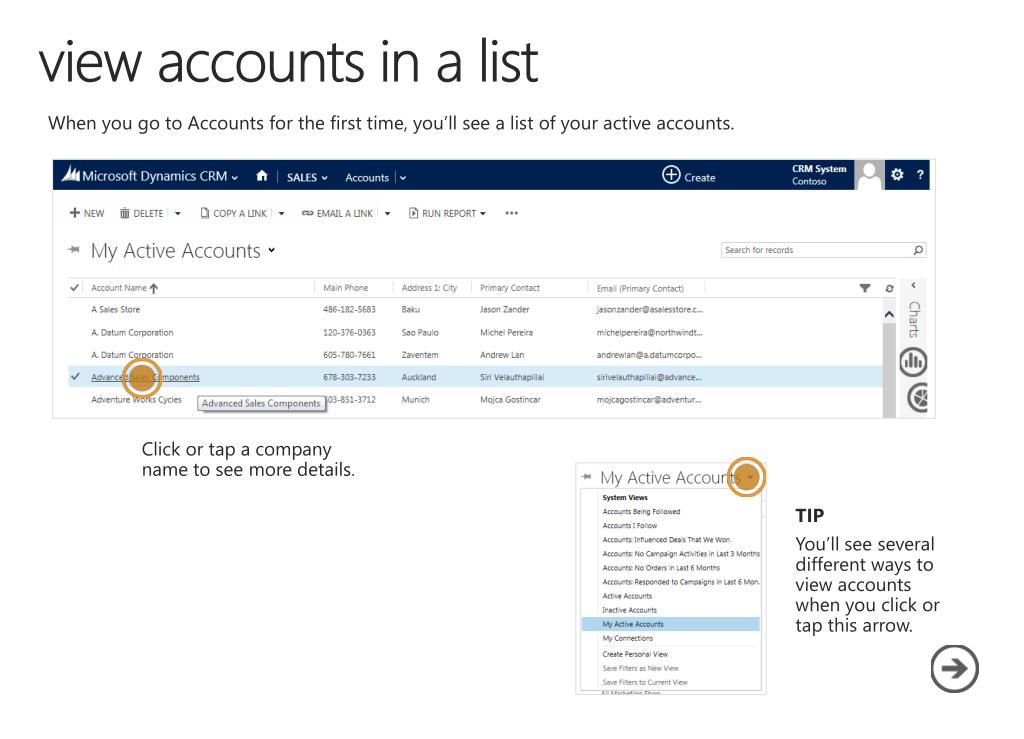The image size is (1024, 739).
Task: Open A. Datum Corporation in Sao Paulo
Action: pyautogui.click(x=132, y=332)
